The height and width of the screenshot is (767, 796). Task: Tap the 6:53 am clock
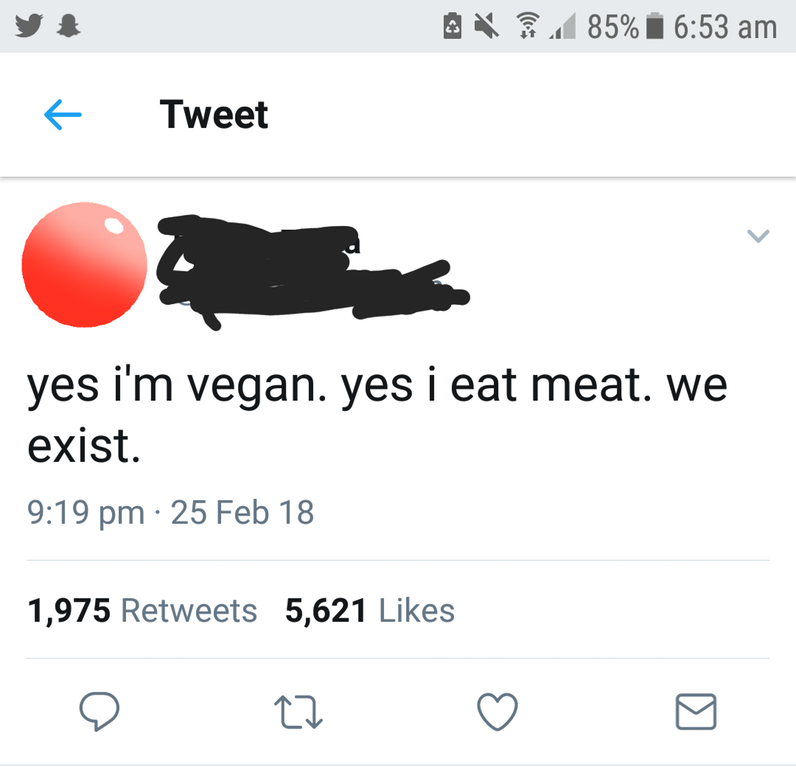pyautogui.click(x=725, y=27)
